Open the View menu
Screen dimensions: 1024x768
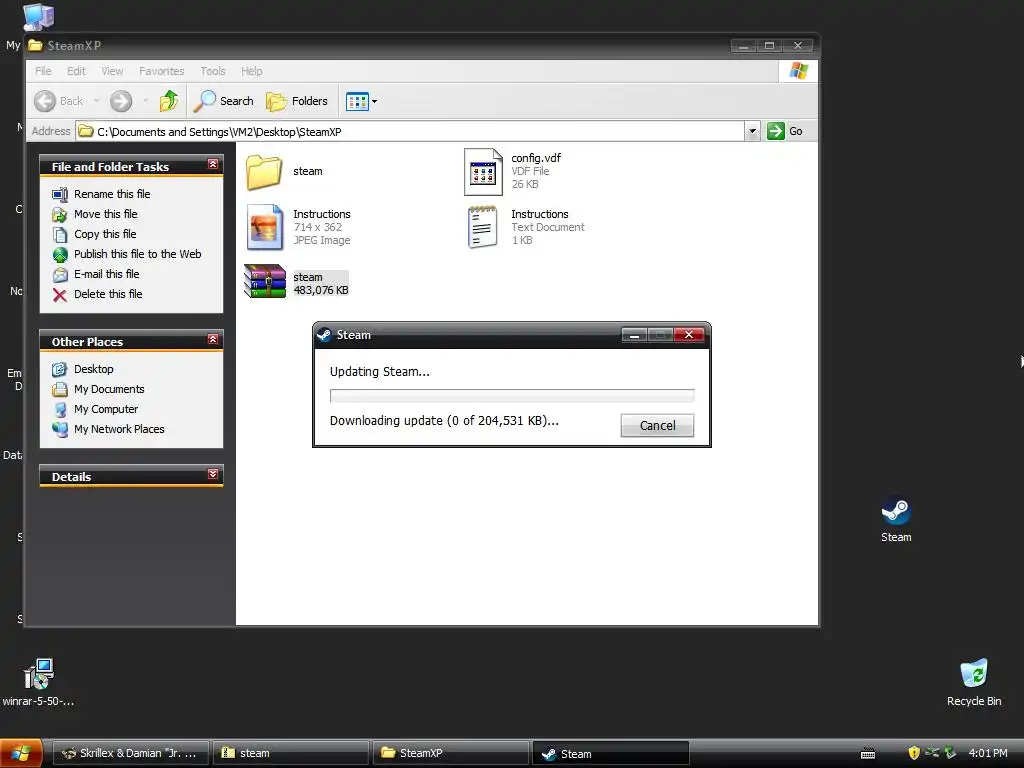click(x=112, y=71)
